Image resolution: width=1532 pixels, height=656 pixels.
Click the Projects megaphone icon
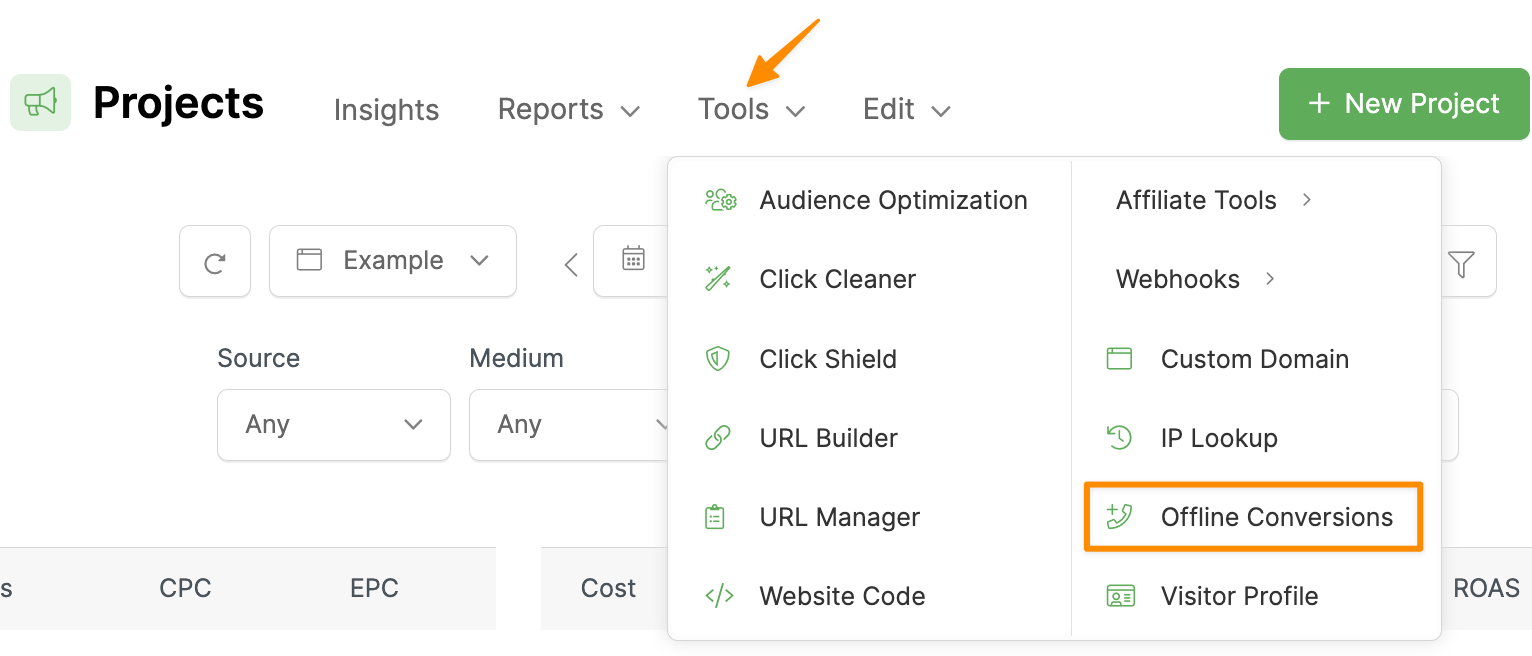coord(40,103)
